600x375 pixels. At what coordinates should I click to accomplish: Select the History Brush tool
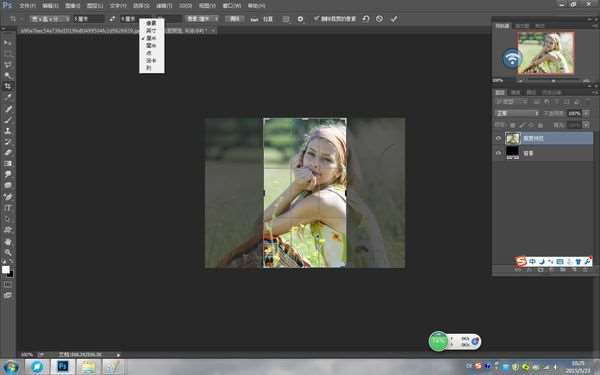[x=8, y=142]
